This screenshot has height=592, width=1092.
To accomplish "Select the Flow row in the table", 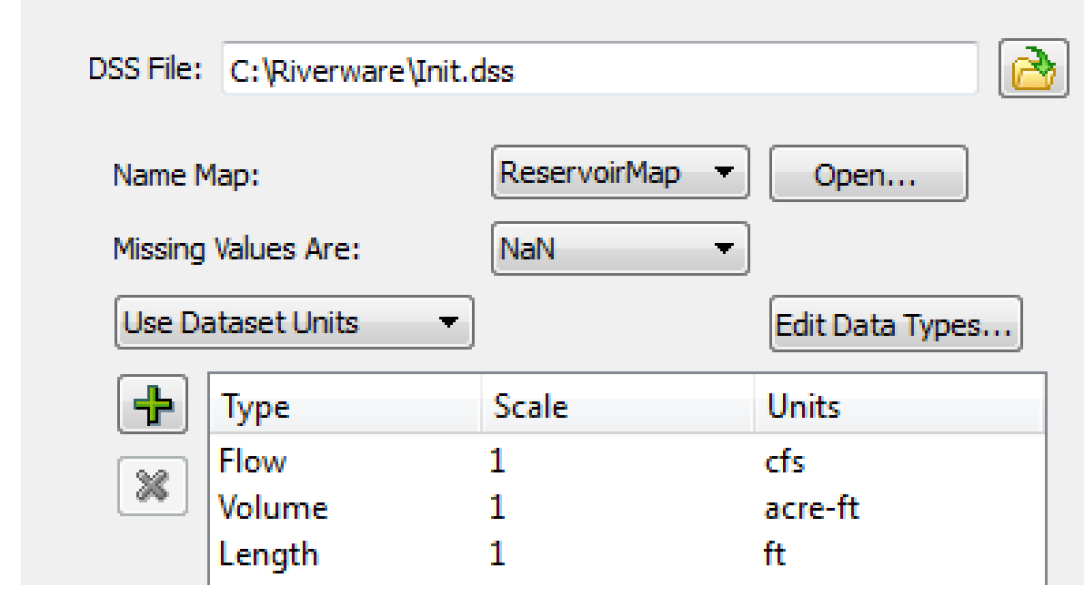I will [x=627, y=461].
